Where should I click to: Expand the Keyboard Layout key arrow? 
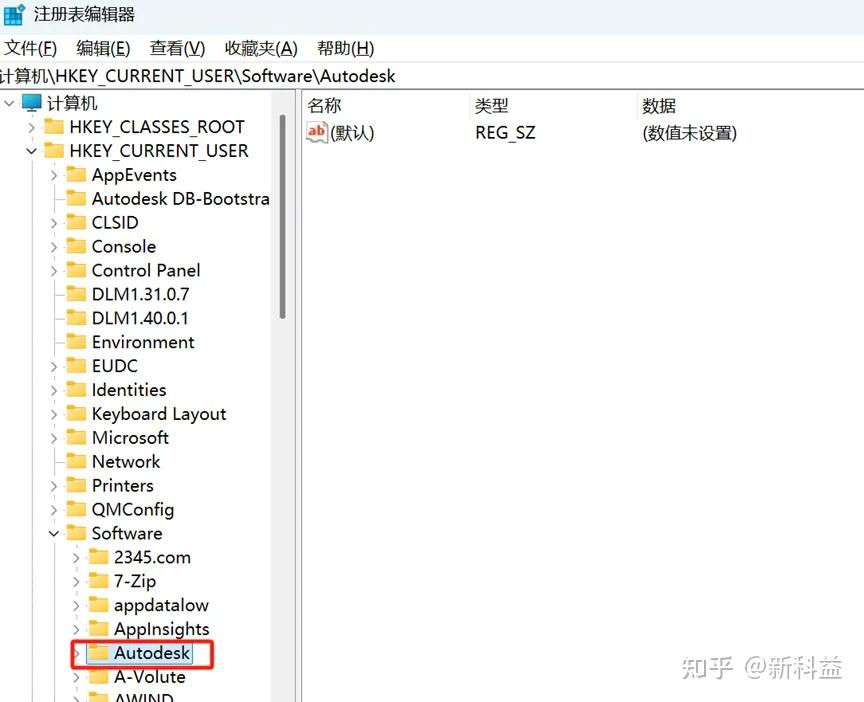coord(54,414)
